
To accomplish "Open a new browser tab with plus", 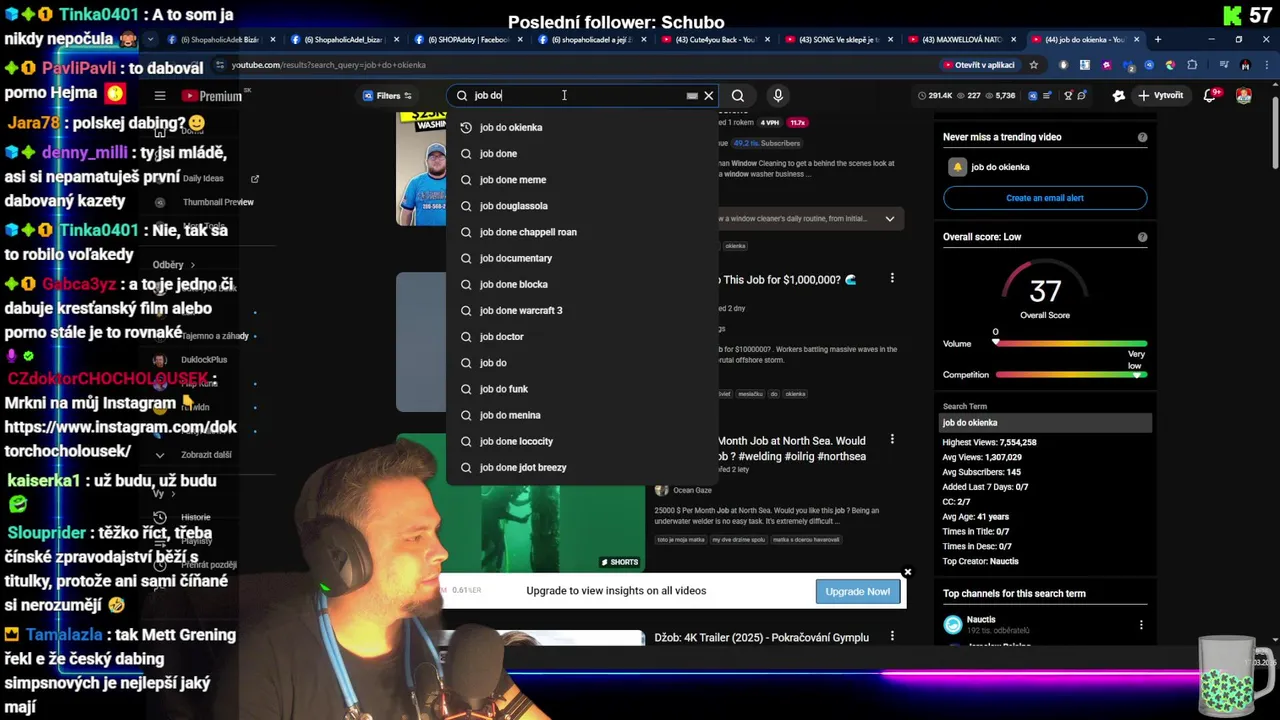I will (1158, 39).
